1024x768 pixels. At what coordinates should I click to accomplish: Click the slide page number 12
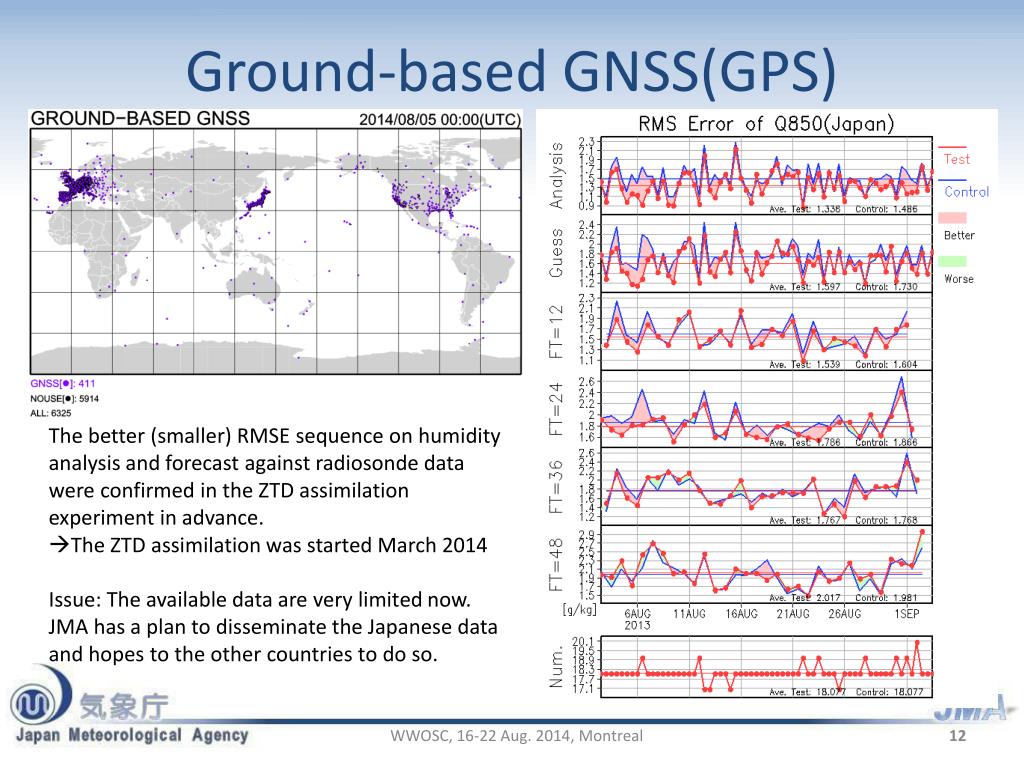957,736
